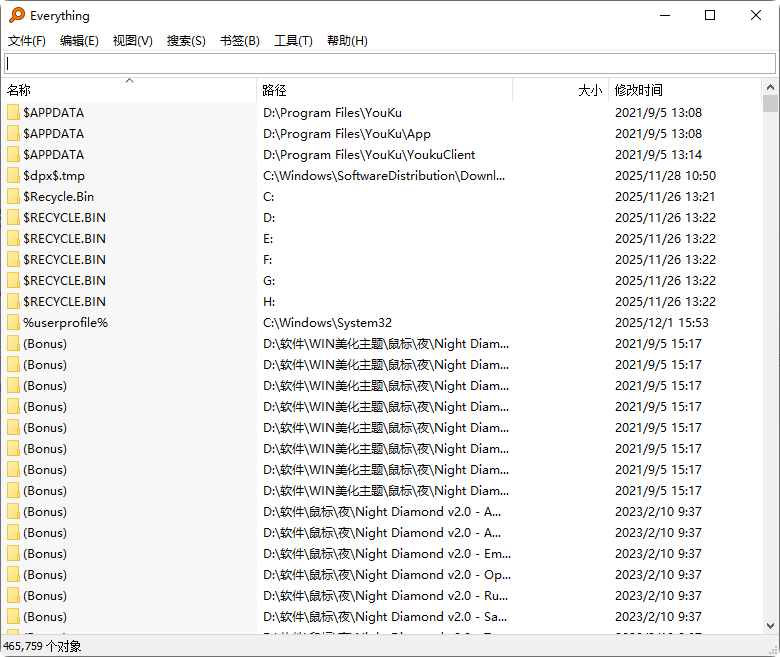Click the vertical scrollbar thumb
This screenshot has width=780, height=657.
[770, 104]
